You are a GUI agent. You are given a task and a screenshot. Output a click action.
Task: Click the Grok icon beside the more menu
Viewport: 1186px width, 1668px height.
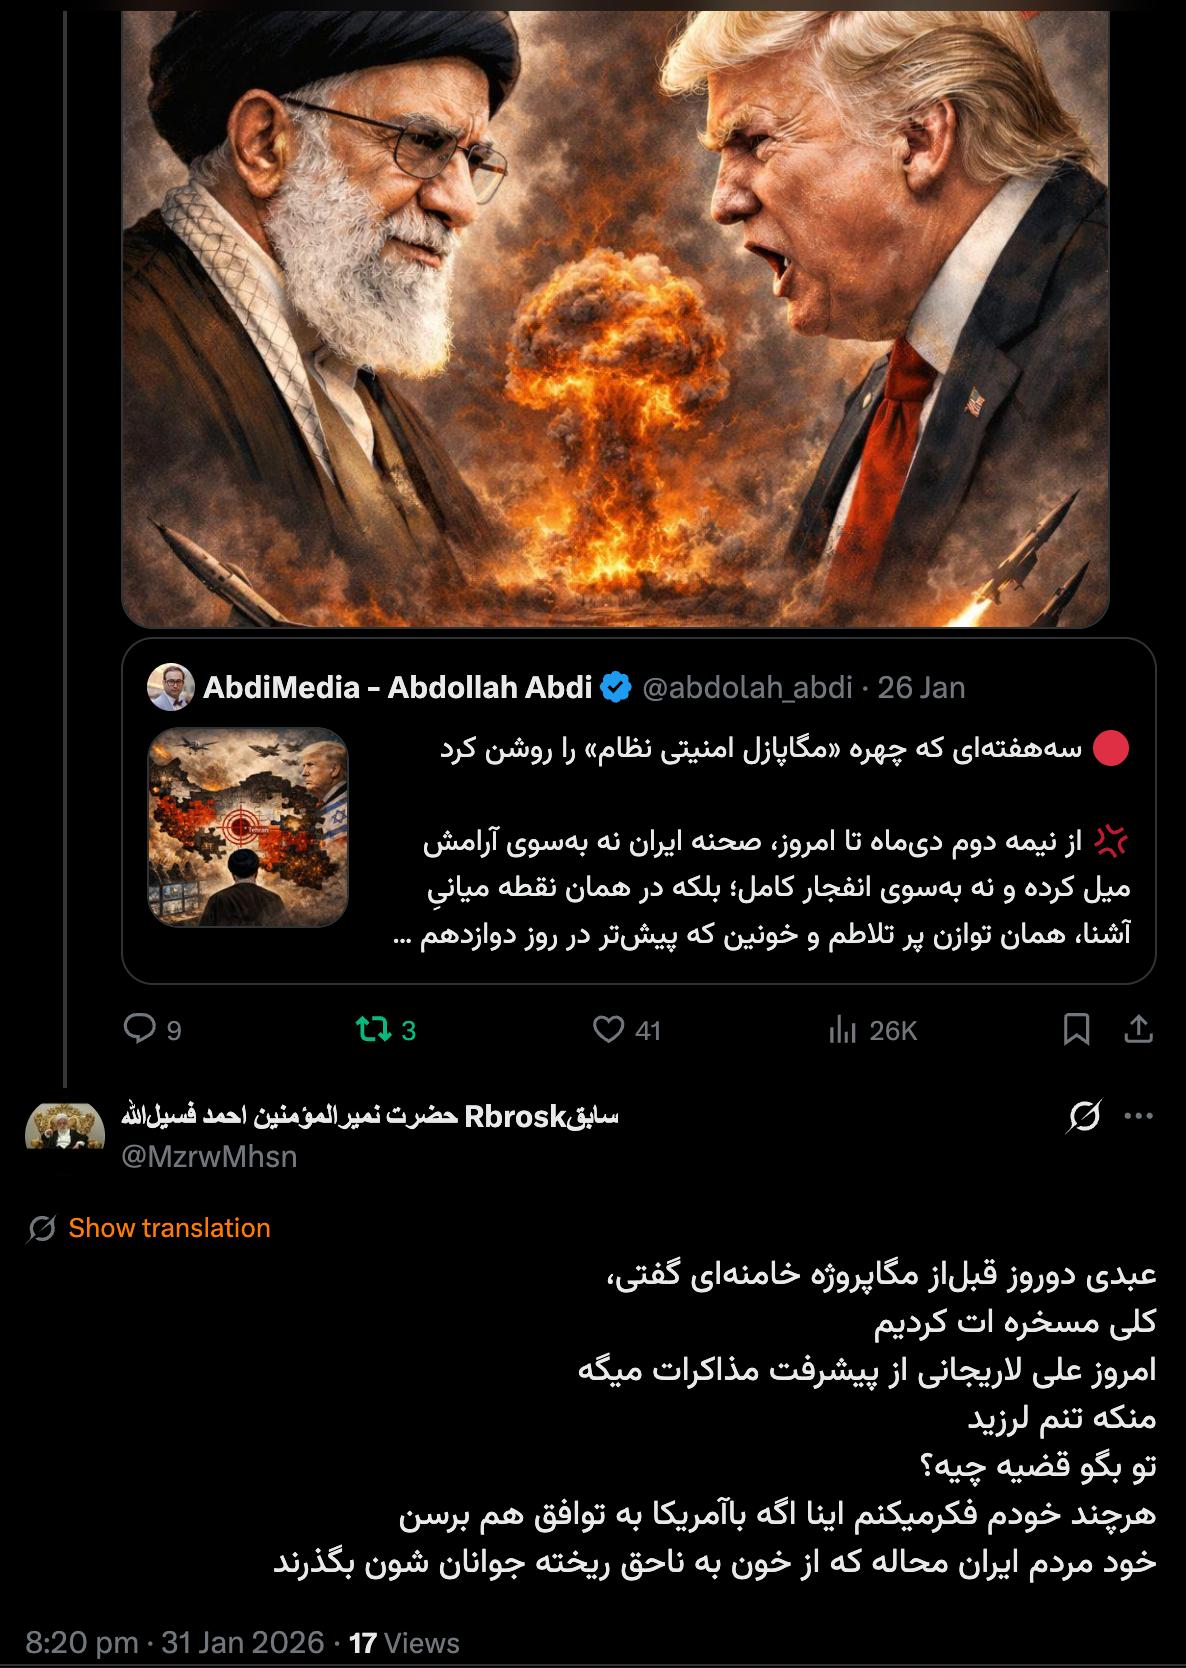[1084, 1117]
